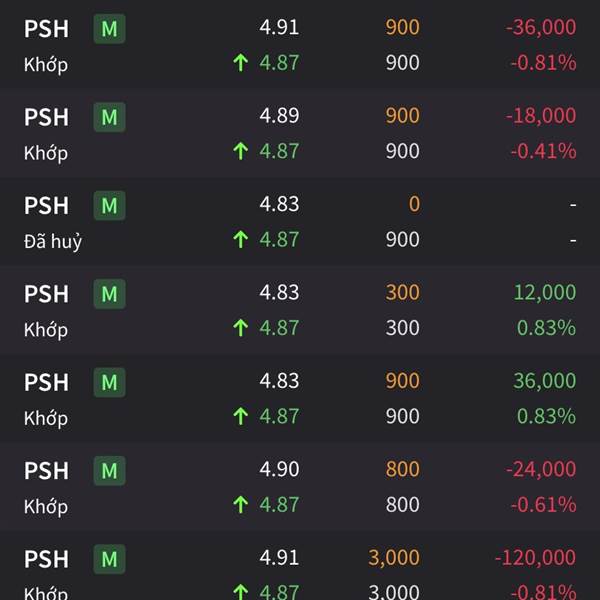
Task: Tap the M badge on the 36,000 profit order
Action: pos(109,382)
